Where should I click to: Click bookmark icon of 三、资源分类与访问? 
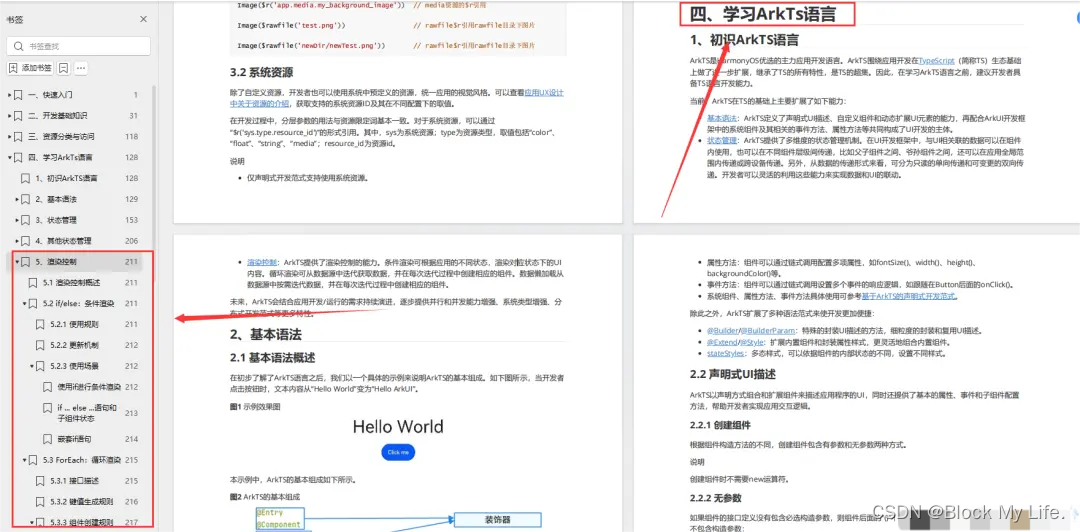coord(18,136)
